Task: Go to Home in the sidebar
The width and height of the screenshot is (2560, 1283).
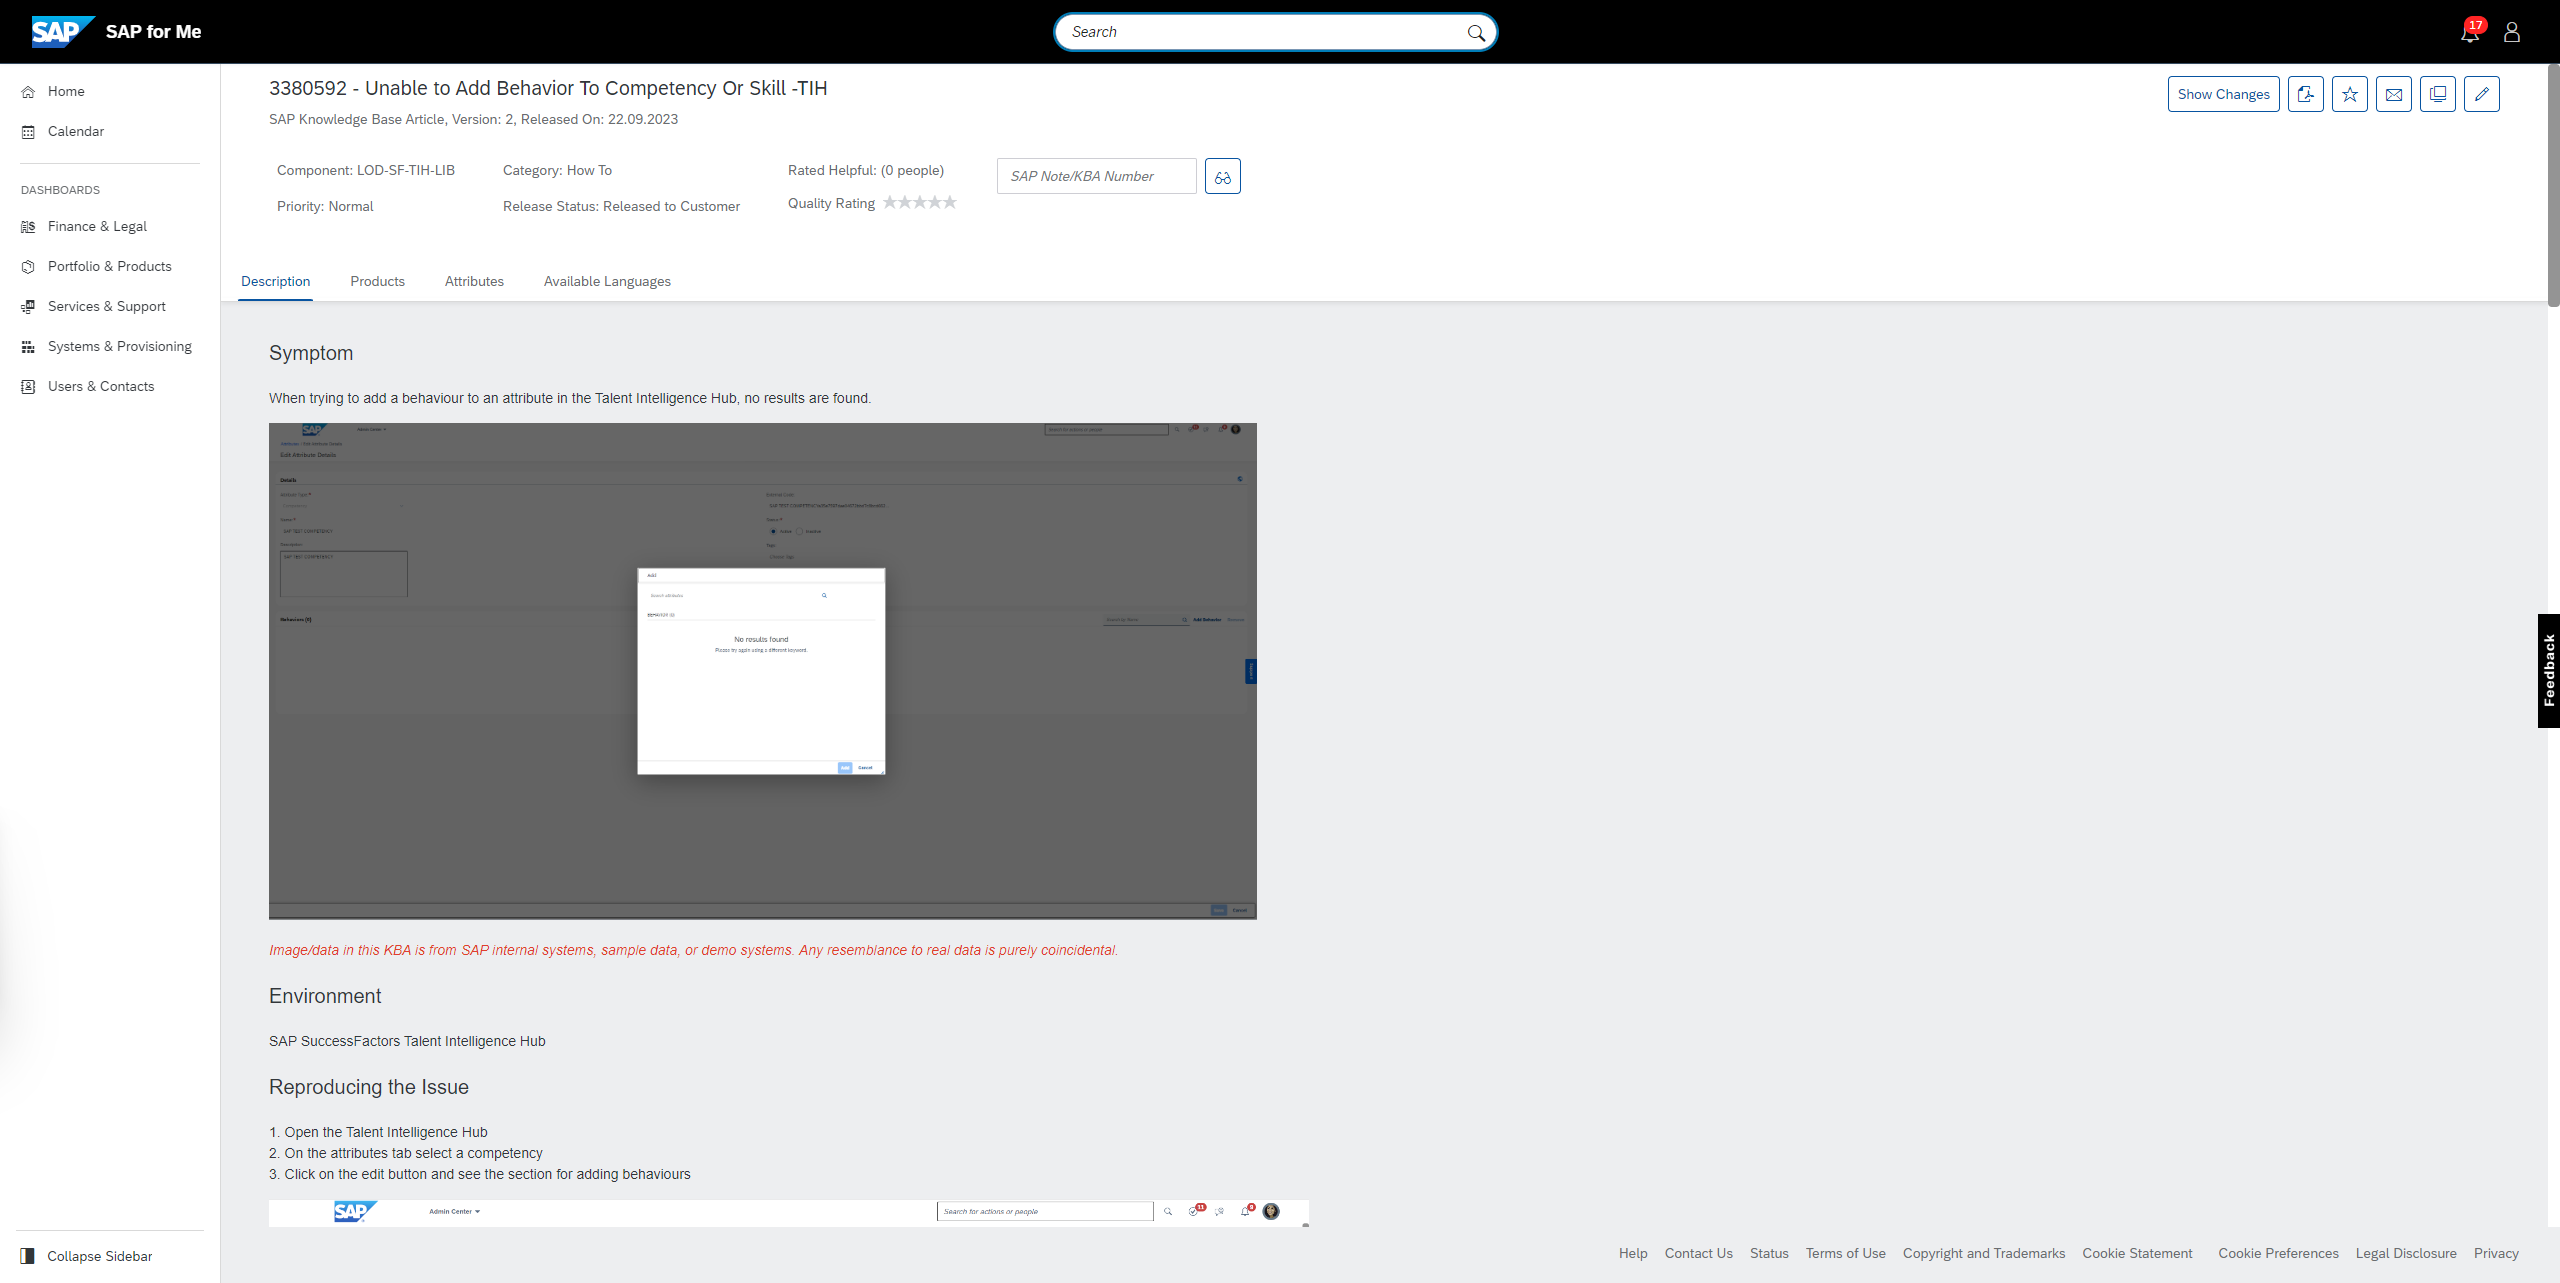Action: (x=66, y=91)
